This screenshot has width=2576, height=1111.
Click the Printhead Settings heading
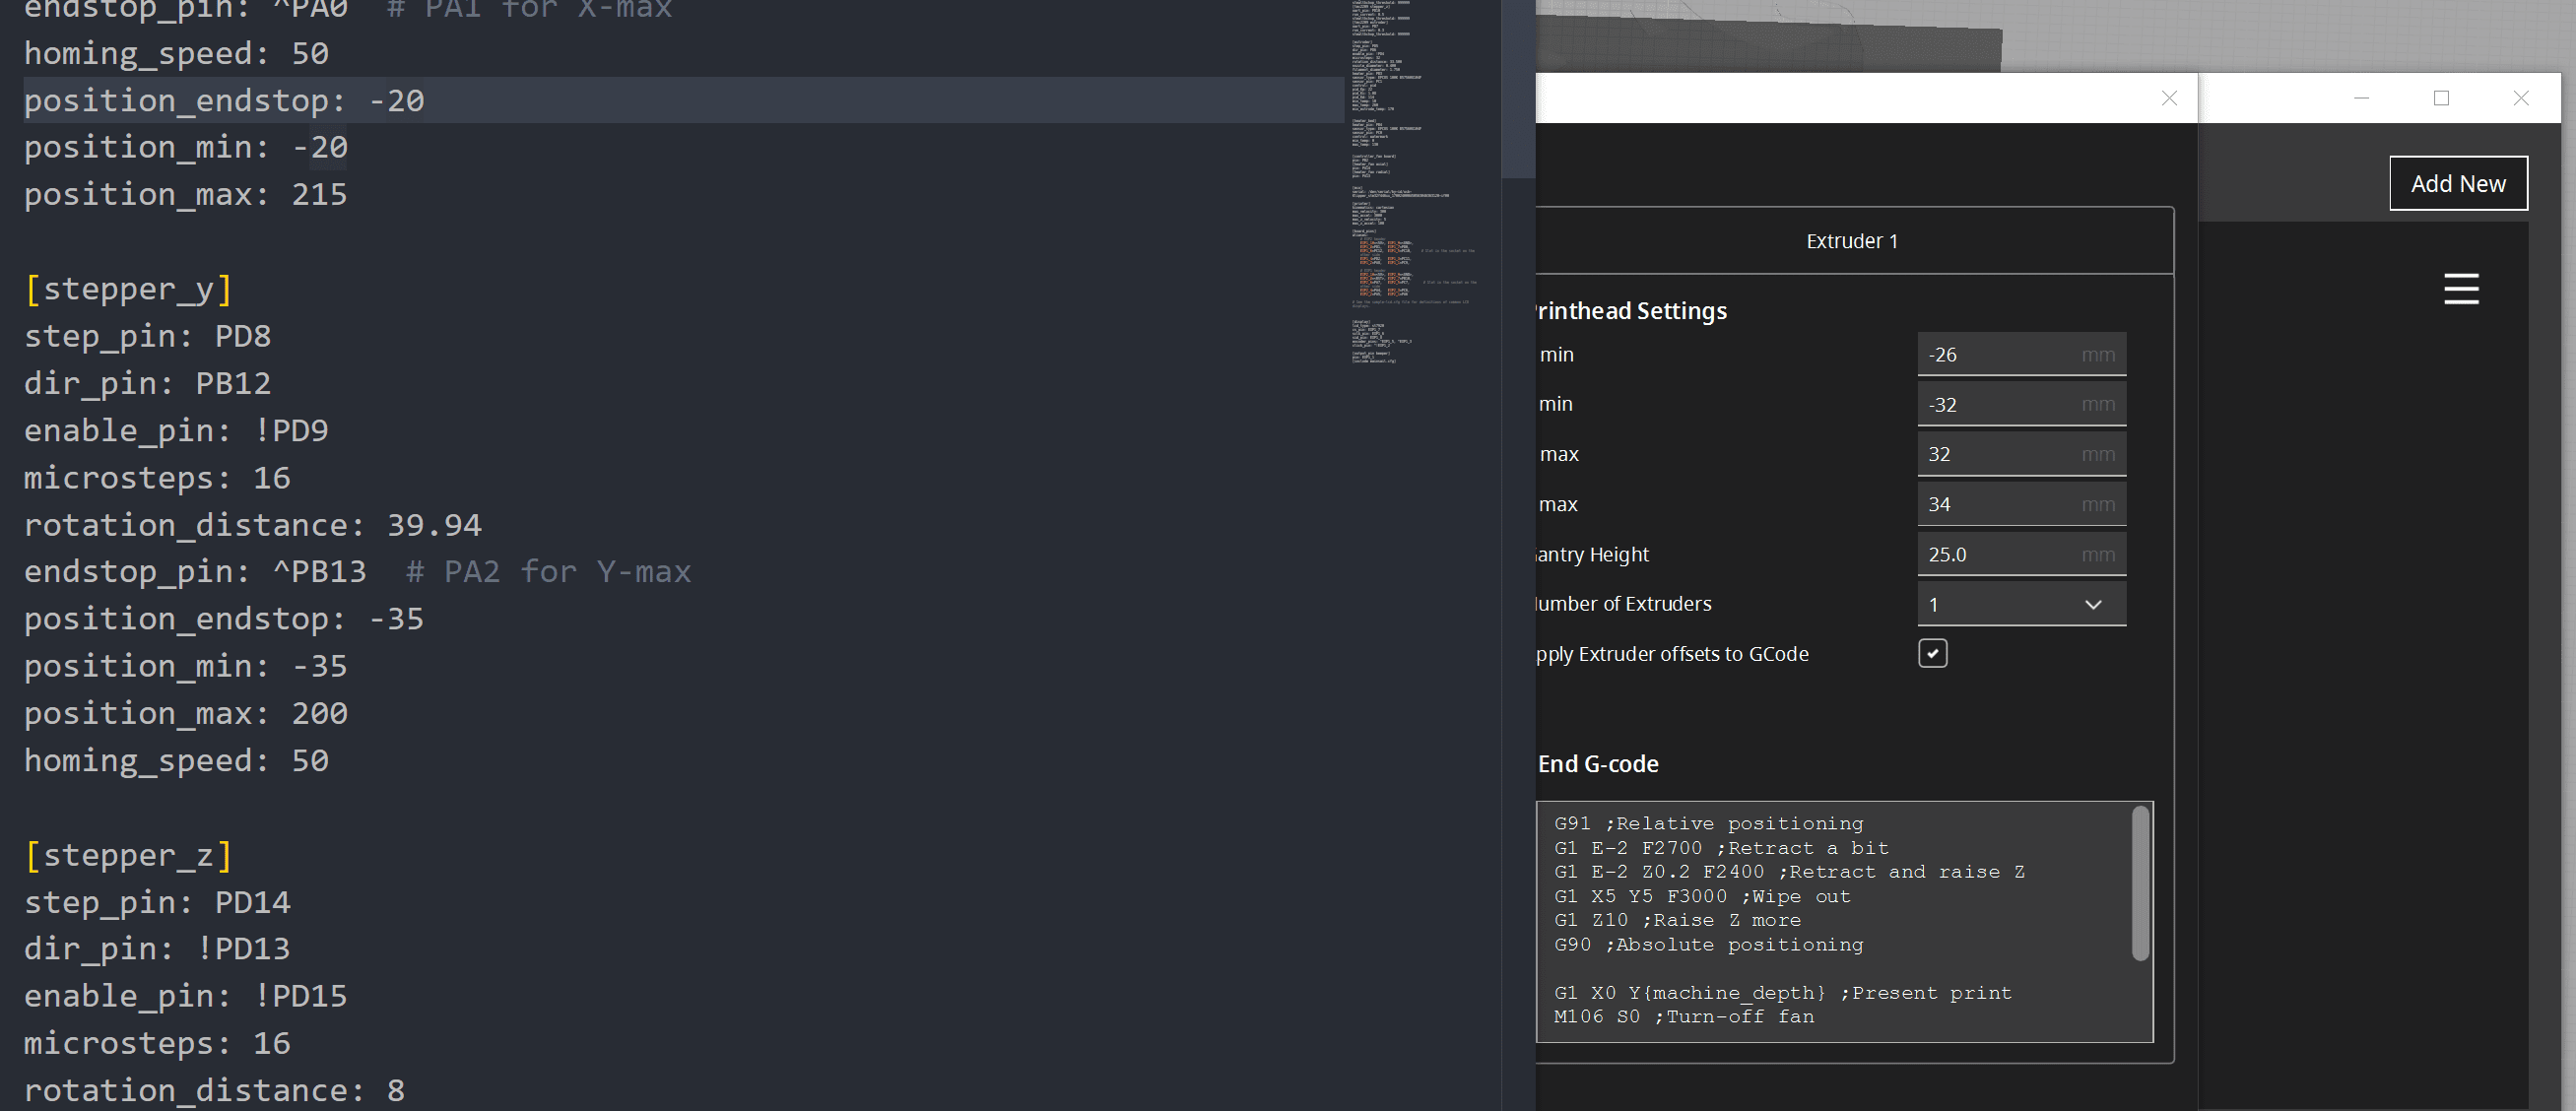(1632, 311)
